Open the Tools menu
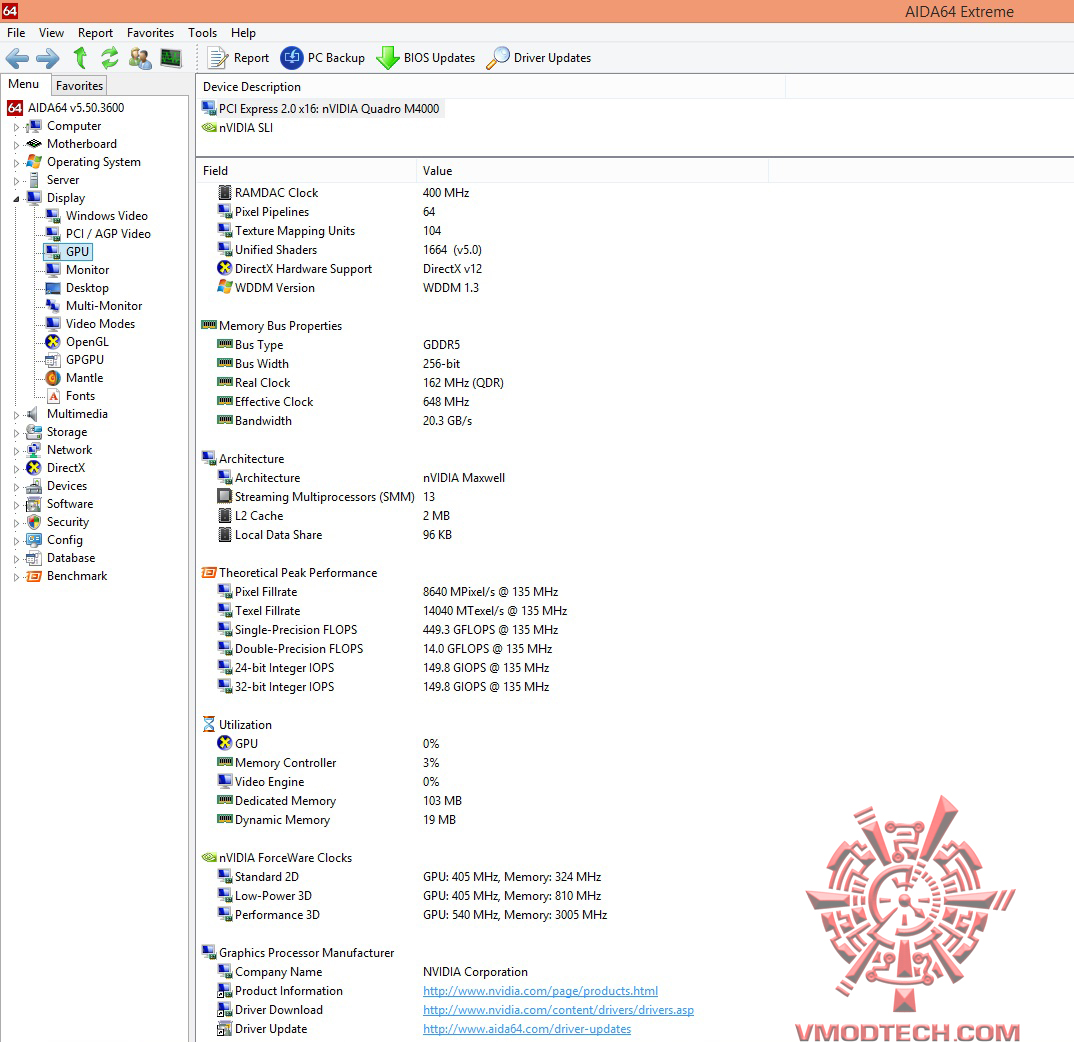 (x=202, y=33)
